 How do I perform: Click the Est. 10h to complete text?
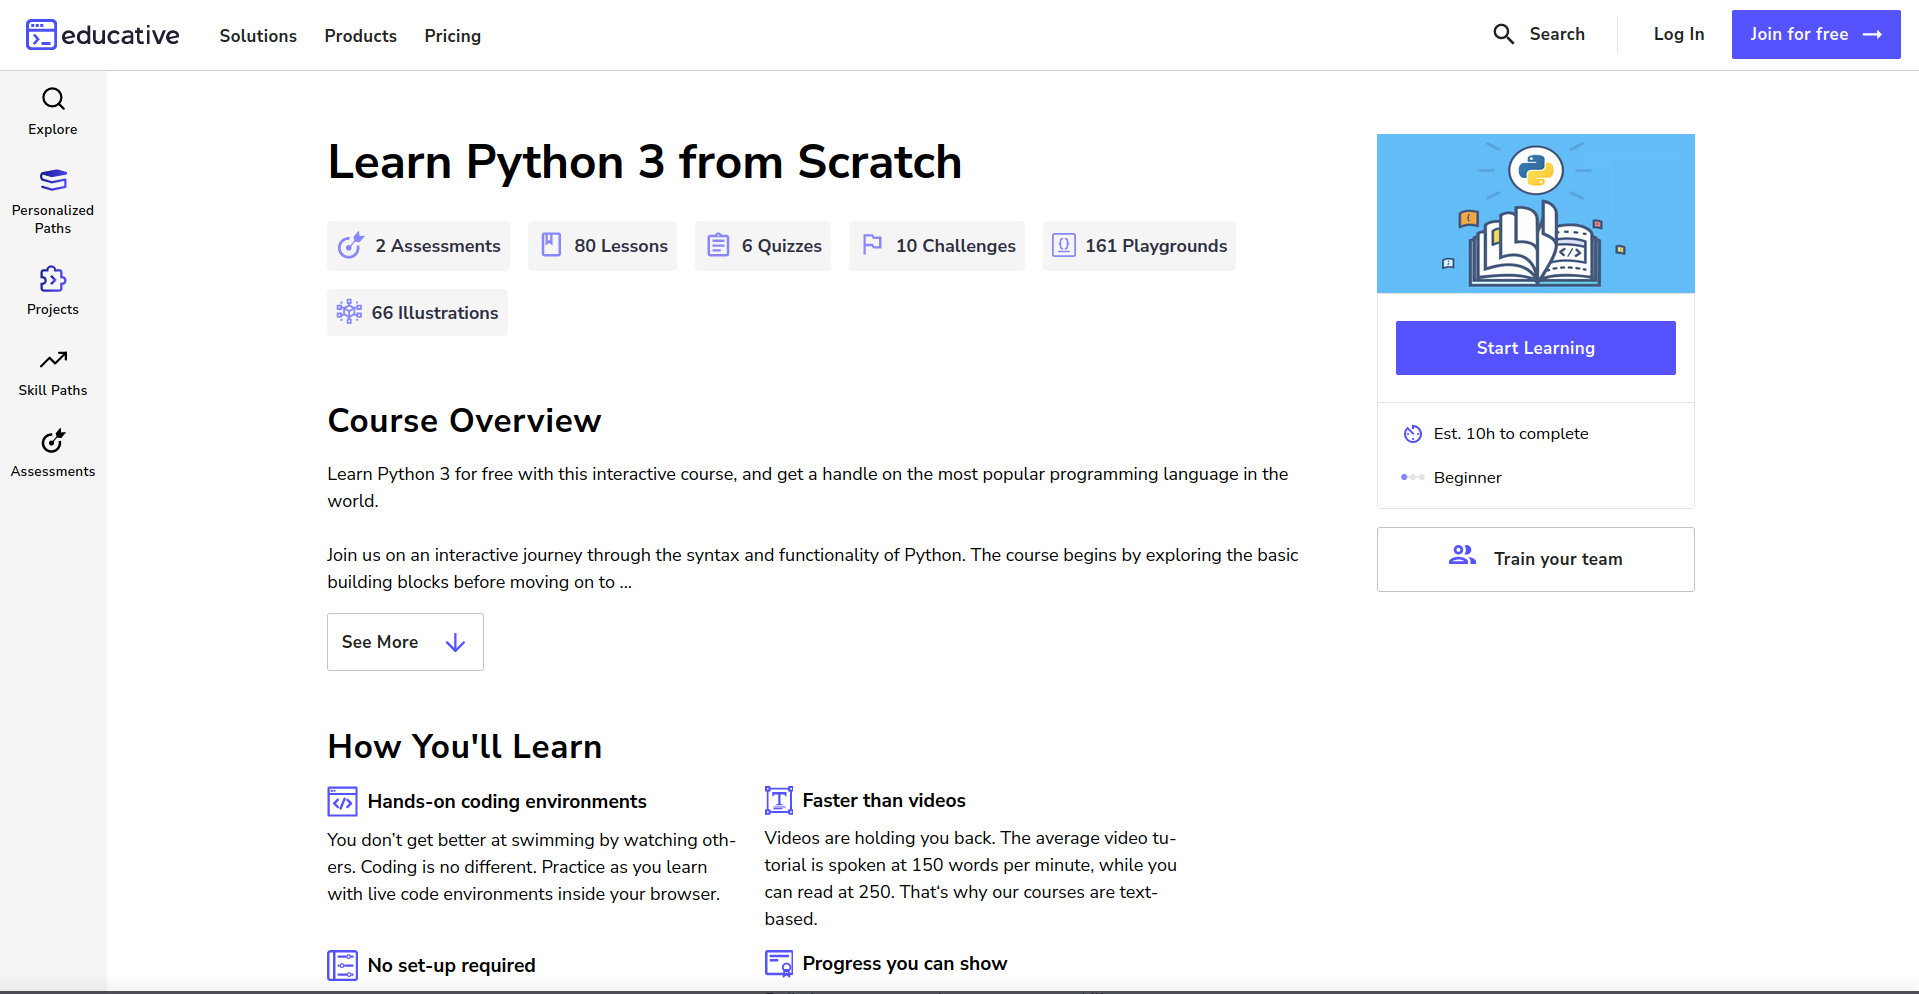(x=1510, y=434)
